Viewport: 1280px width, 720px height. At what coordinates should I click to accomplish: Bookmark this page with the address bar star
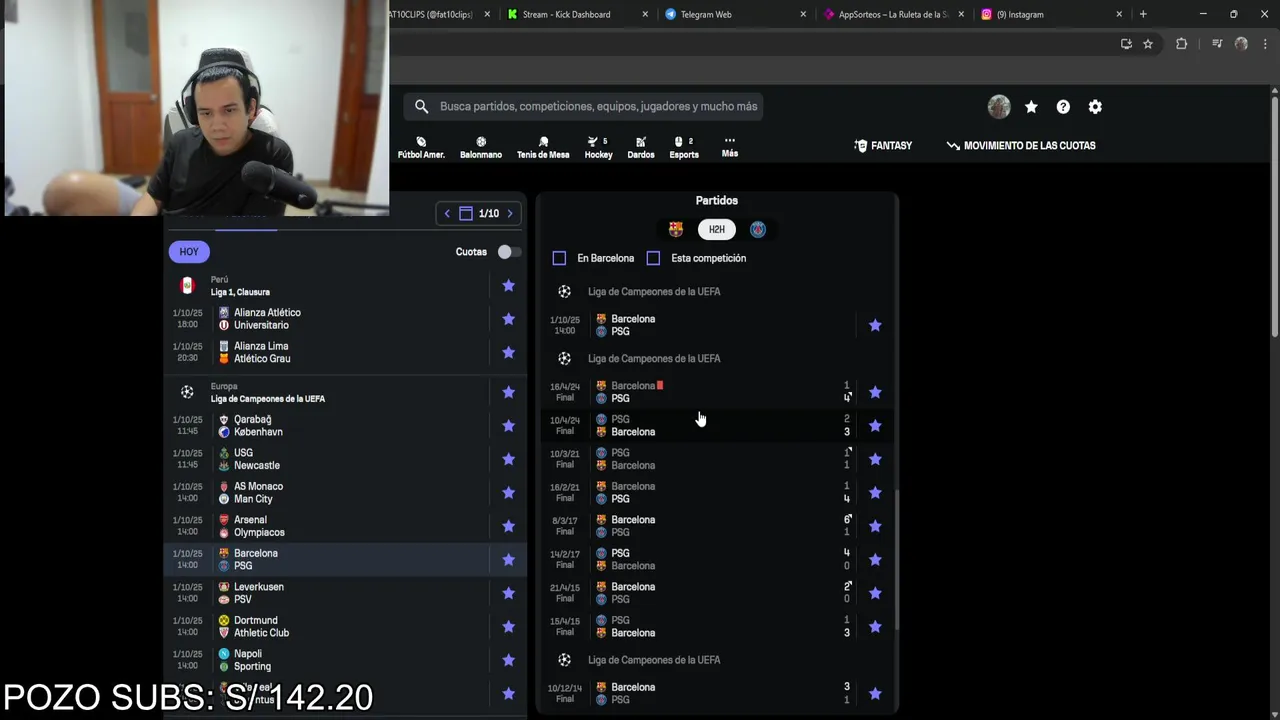coord(1148,44)
